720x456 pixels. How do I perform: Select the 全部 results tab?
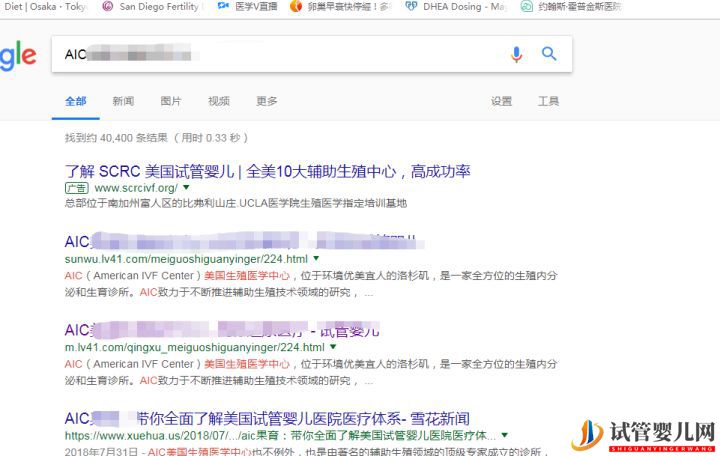(x=76, y=101)
